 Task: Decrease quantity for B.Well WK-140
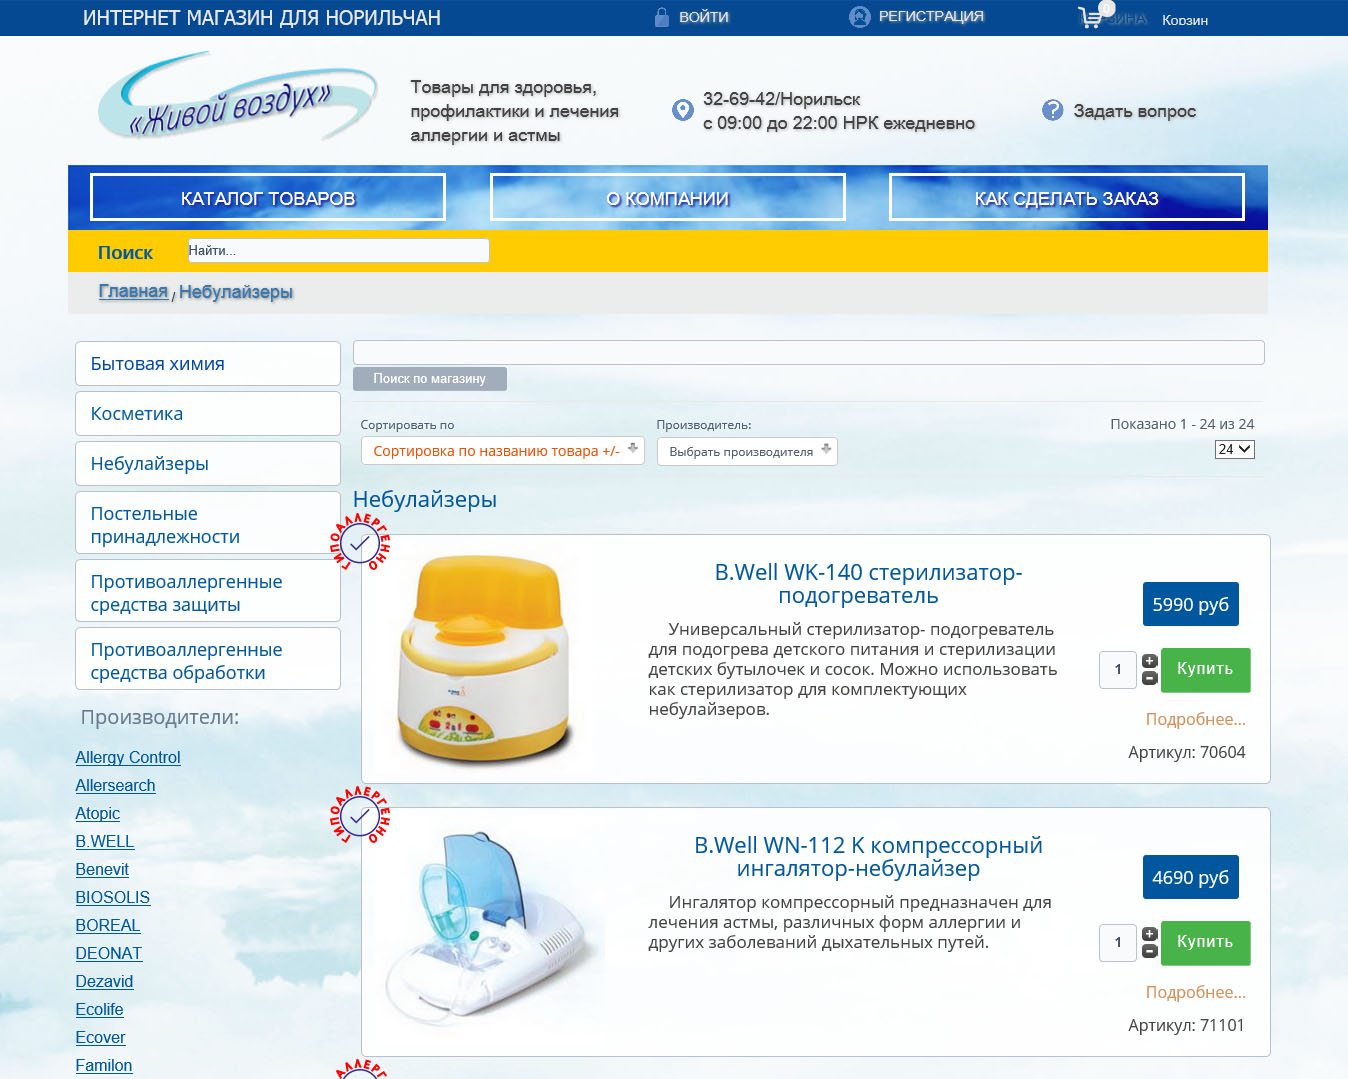1150,678
